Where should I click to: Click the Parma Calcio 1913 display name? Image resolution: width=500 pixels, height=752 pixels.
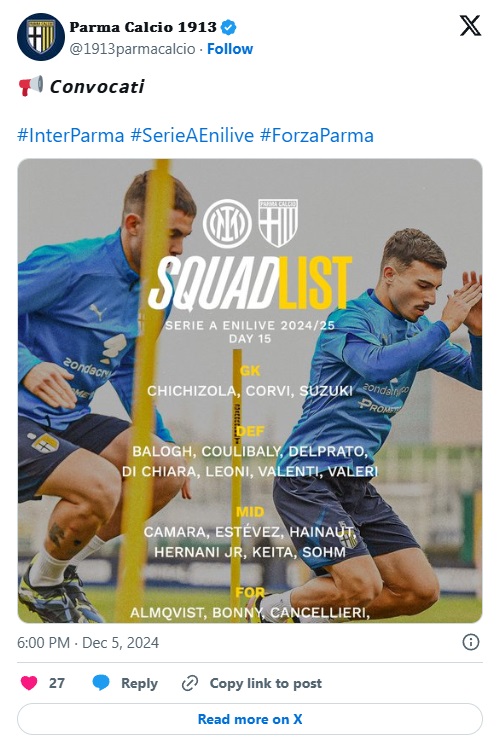click(143, 27)
